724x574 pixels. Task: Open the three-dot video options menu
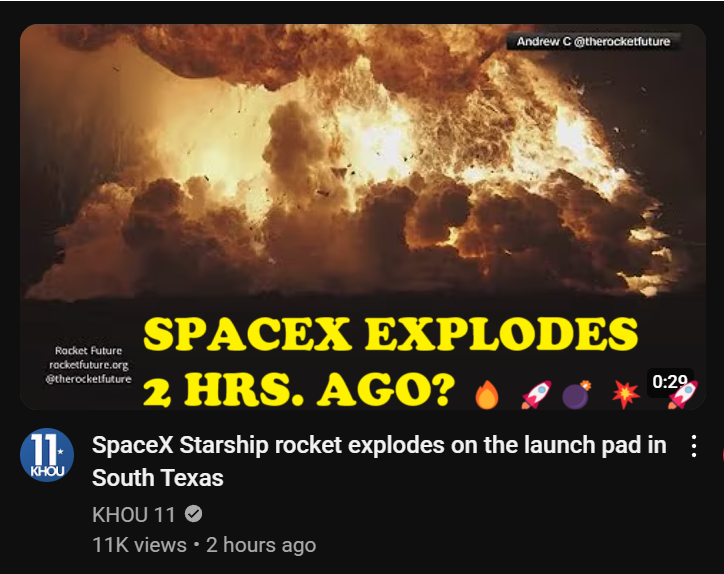click(694, 446)
